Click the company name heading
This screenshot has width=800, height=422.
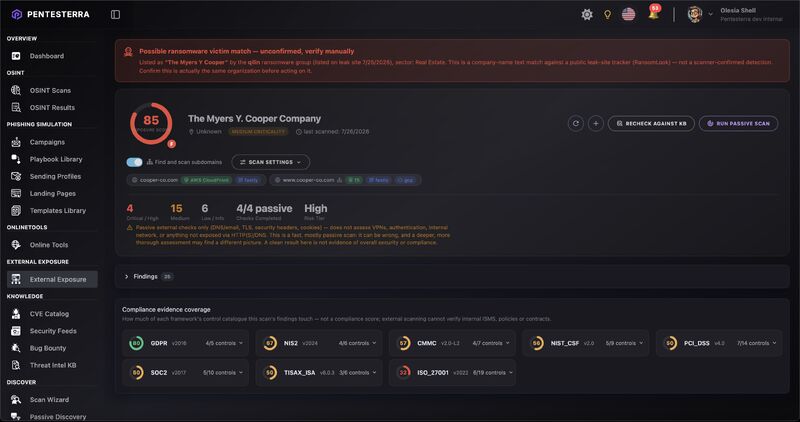pyautogui.click(x=254, y=118)
